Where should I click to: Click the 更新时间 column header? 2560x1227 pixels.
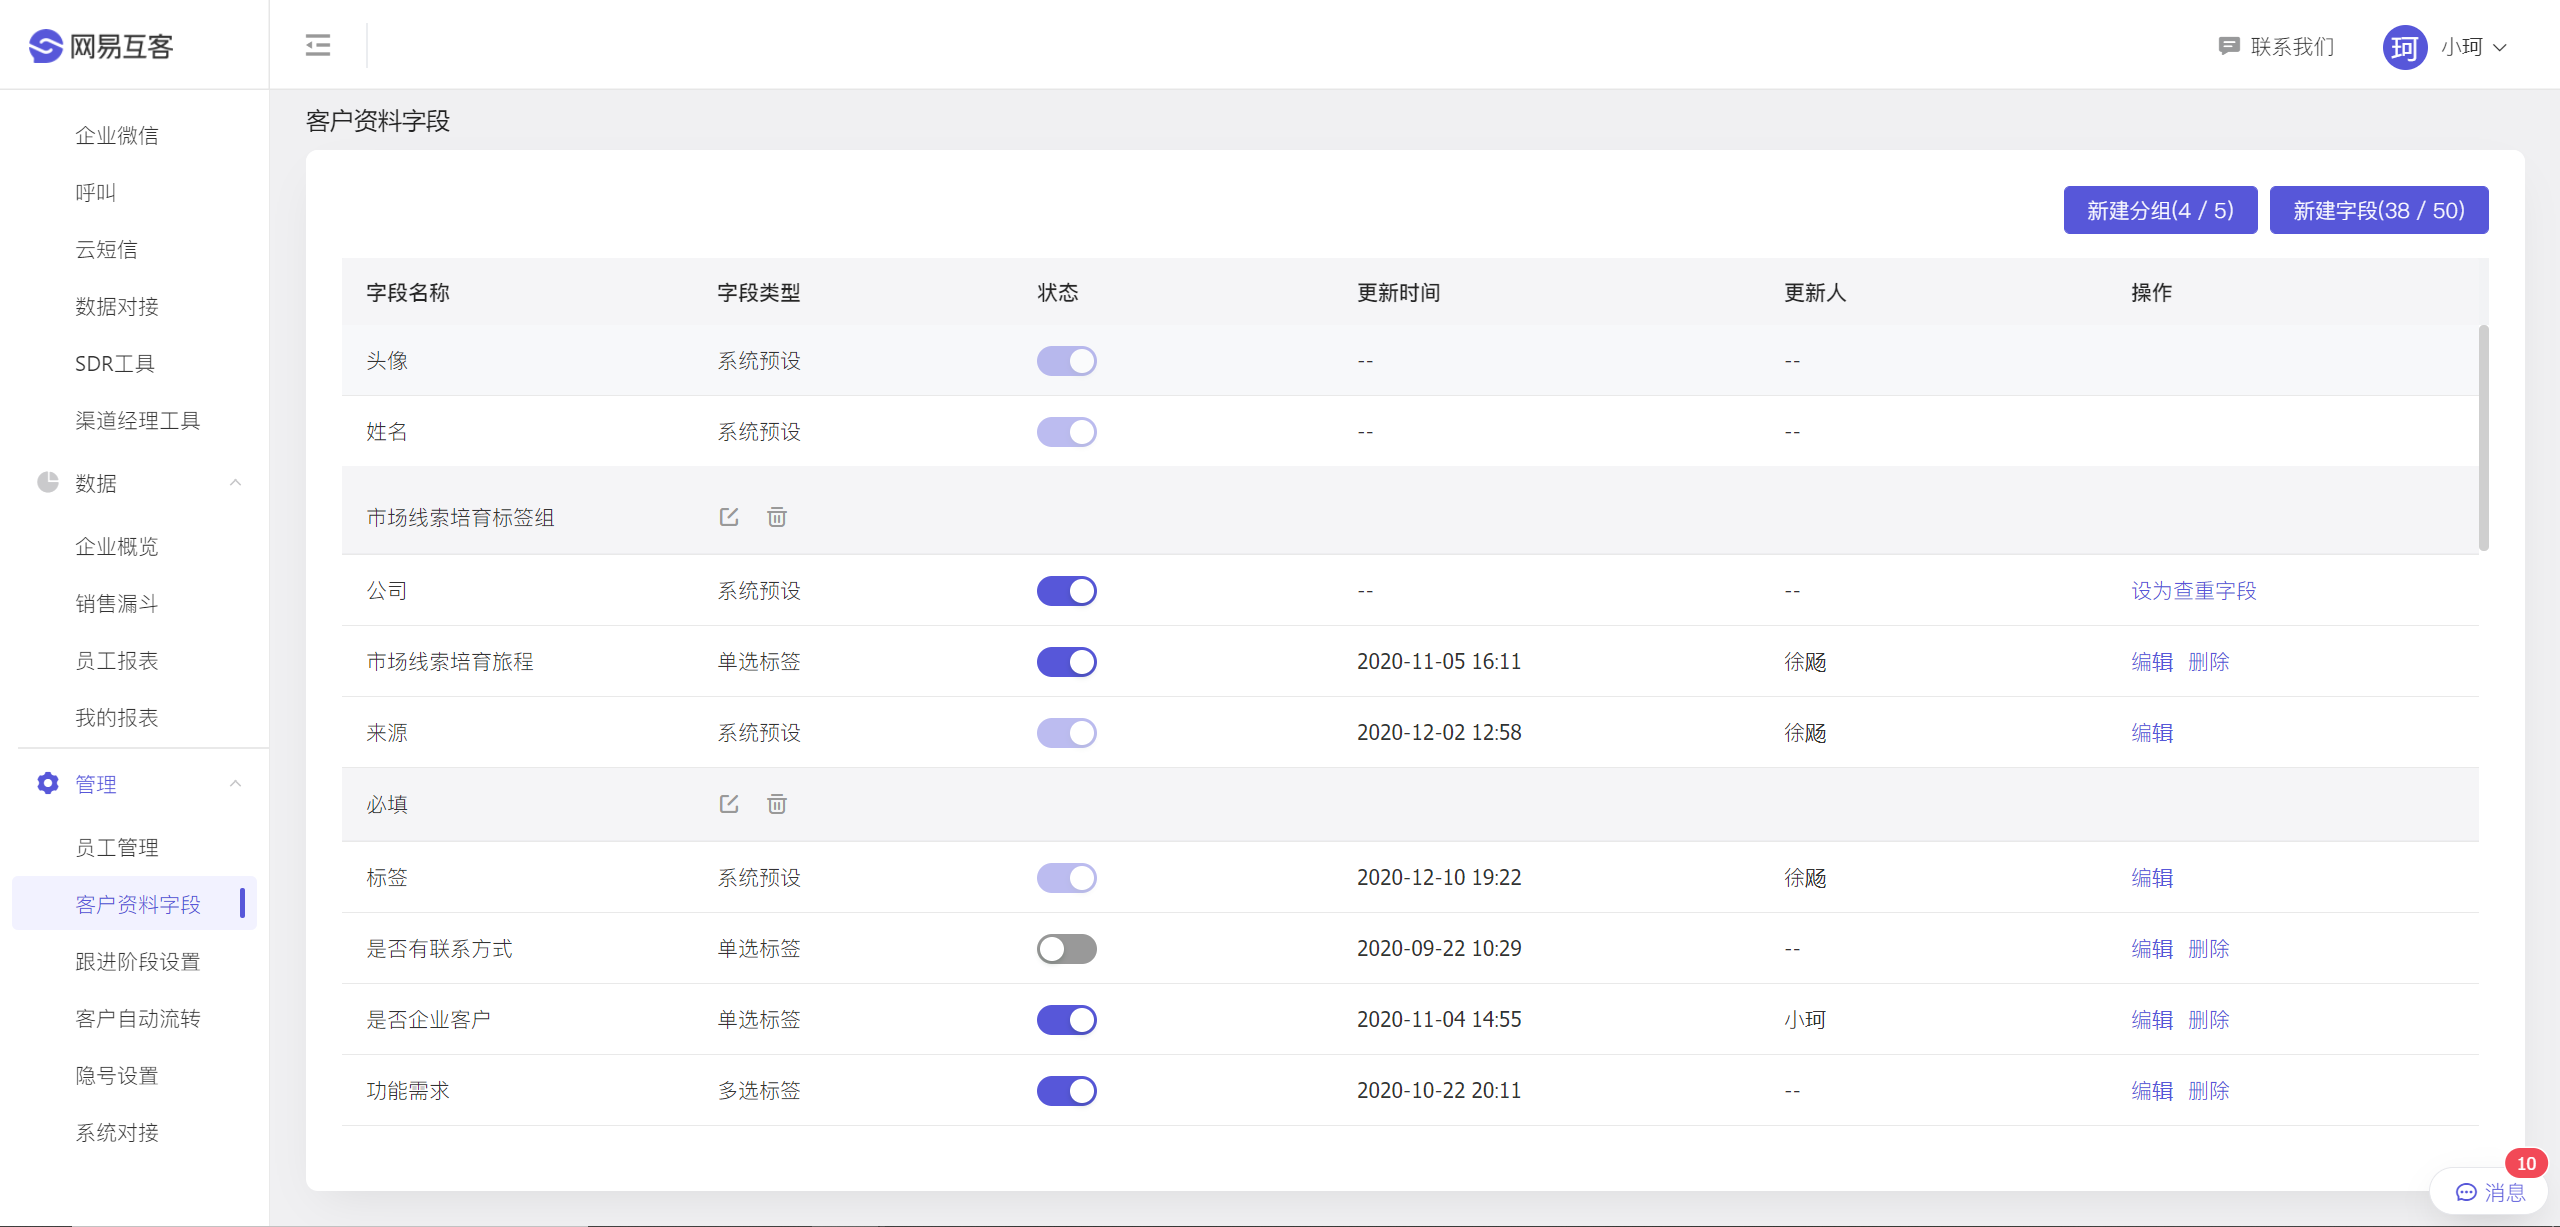click(1398, 292)
